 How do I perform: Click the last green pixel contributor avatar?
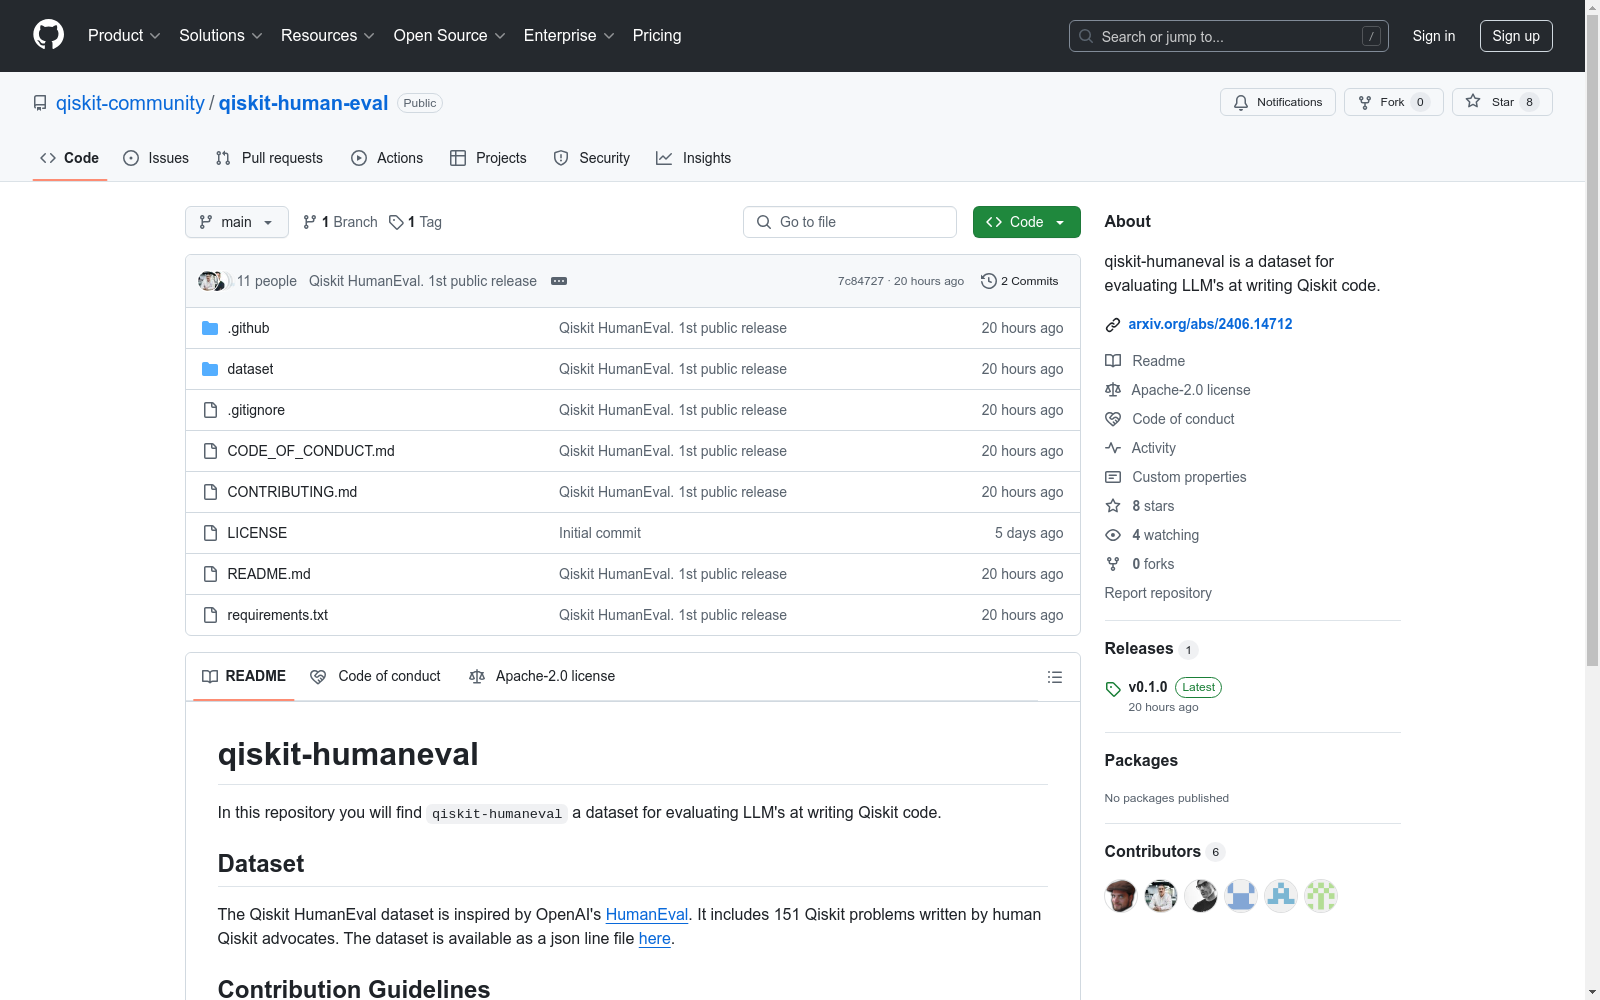click(x=1321, y=896)
